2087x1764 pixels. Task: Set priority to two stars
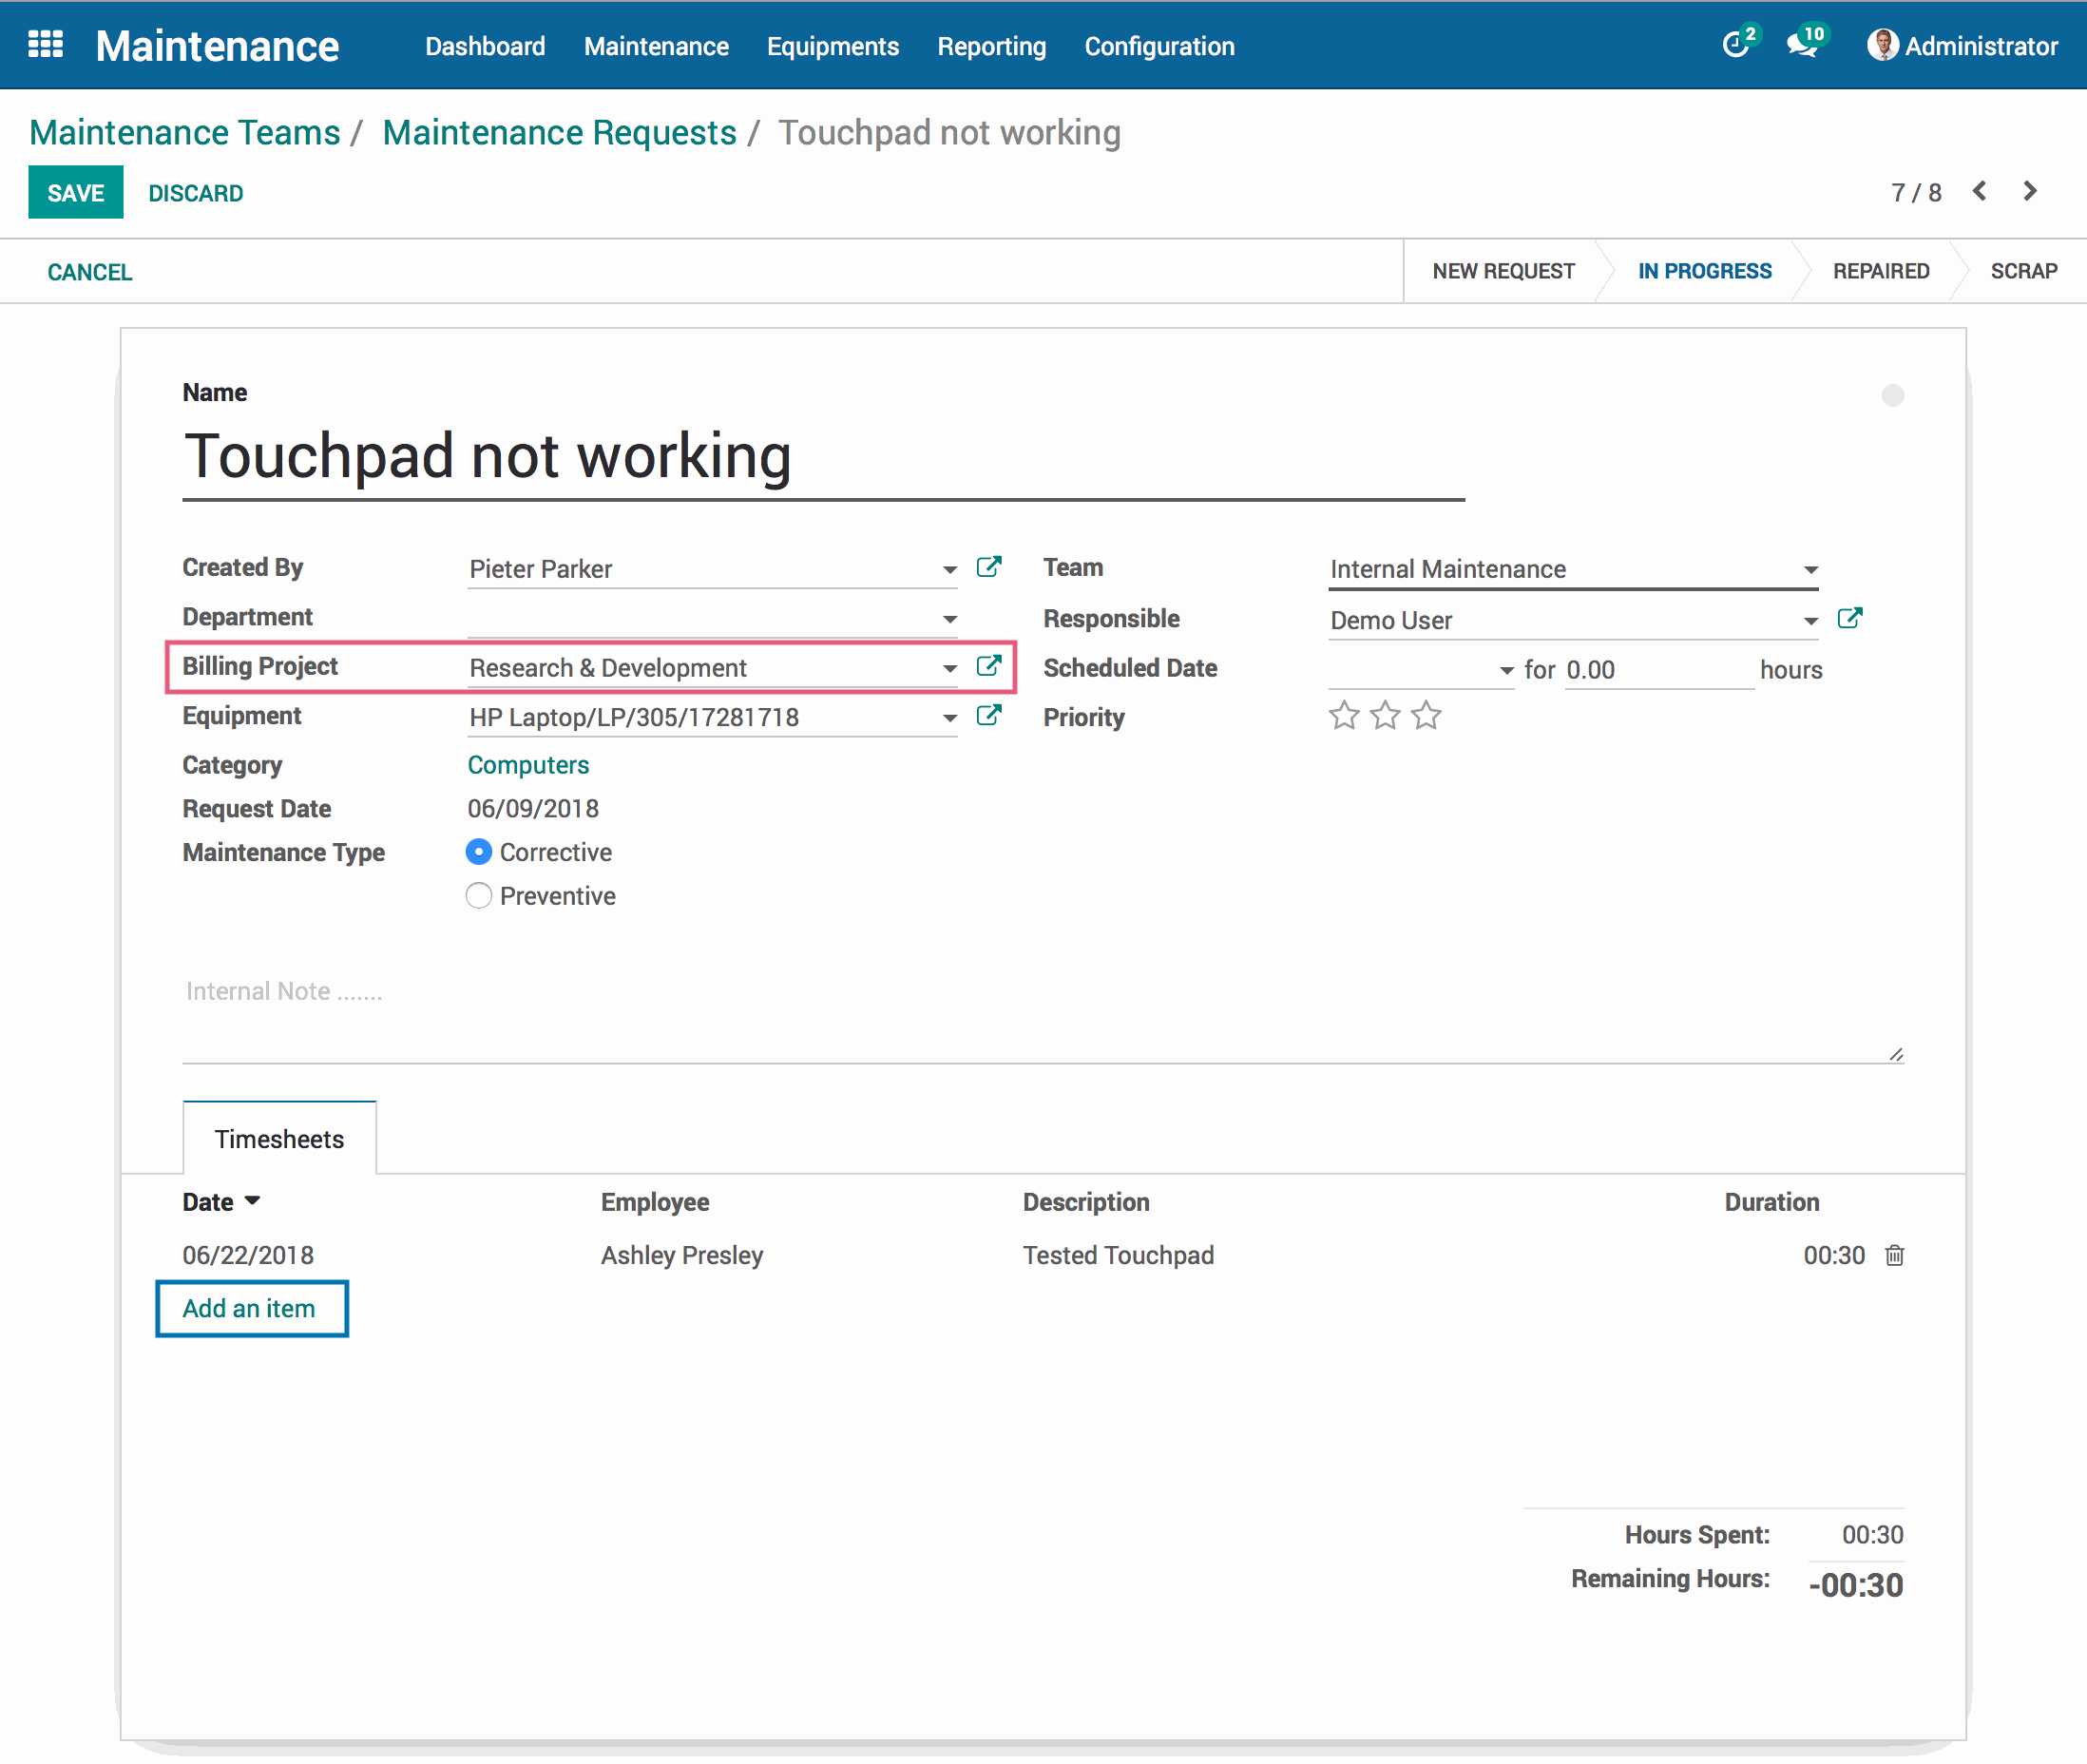click(x=1385, y=716)
